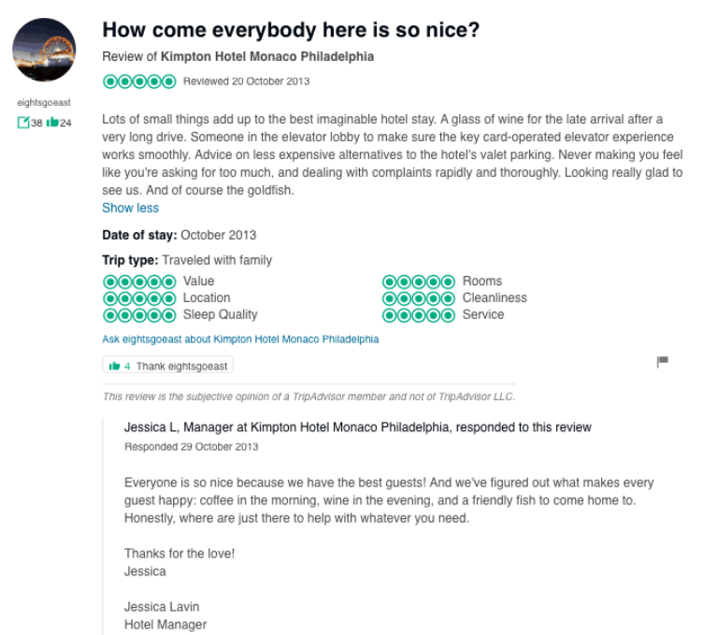Collapse the review with Show less
Viewport: 708px width, 635px height.
[130, 208]
